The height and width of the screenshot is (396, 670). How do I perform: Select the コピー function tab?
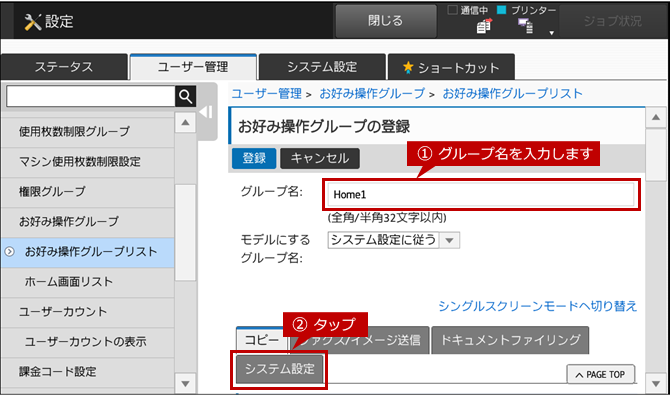point(262,340)
